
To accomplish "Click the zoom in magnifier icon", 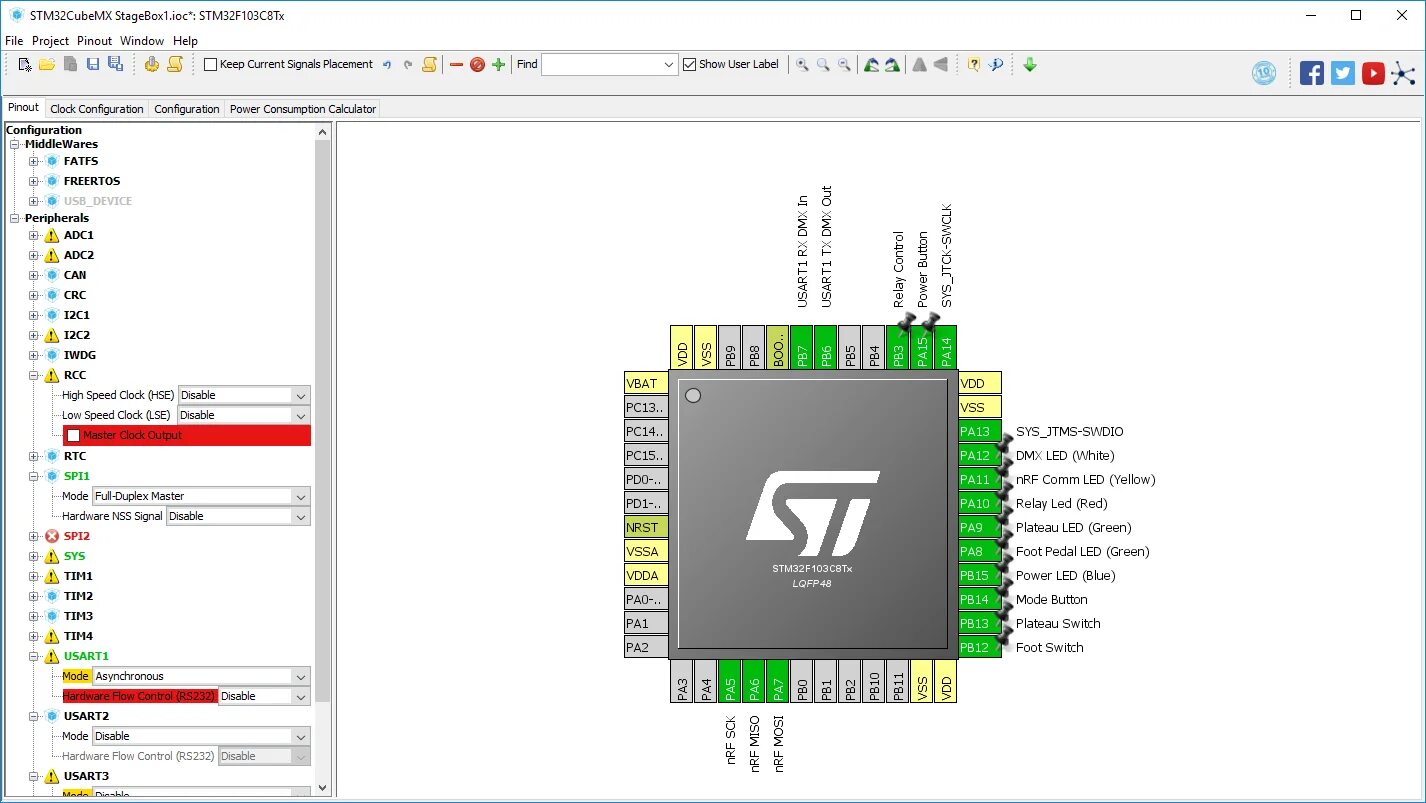I will click(802, 64).
